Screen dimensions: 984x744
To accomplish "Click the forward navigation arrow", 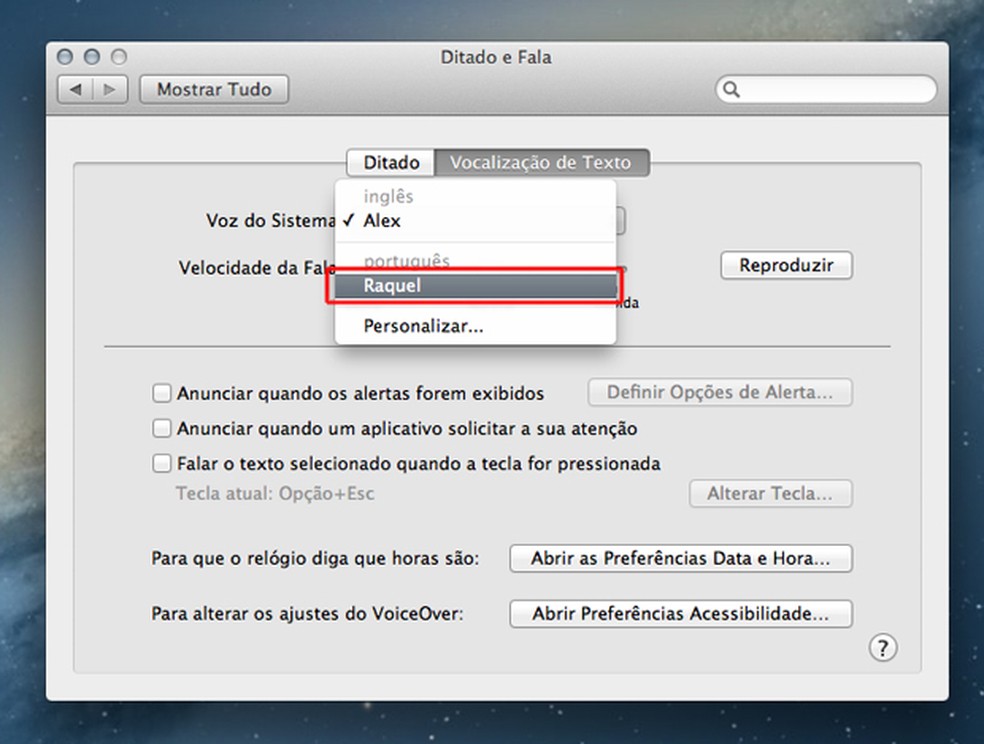I will click(x=110, y=89).
